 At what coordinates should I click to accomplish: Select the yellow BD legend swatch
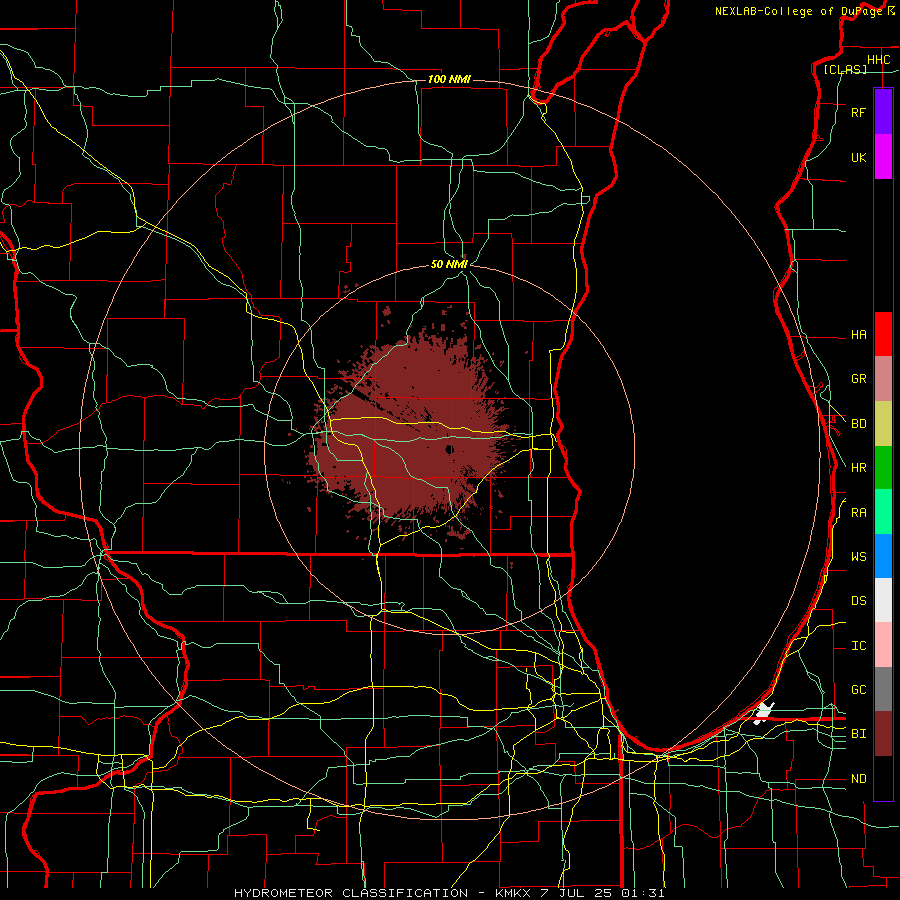pos(883,424)
